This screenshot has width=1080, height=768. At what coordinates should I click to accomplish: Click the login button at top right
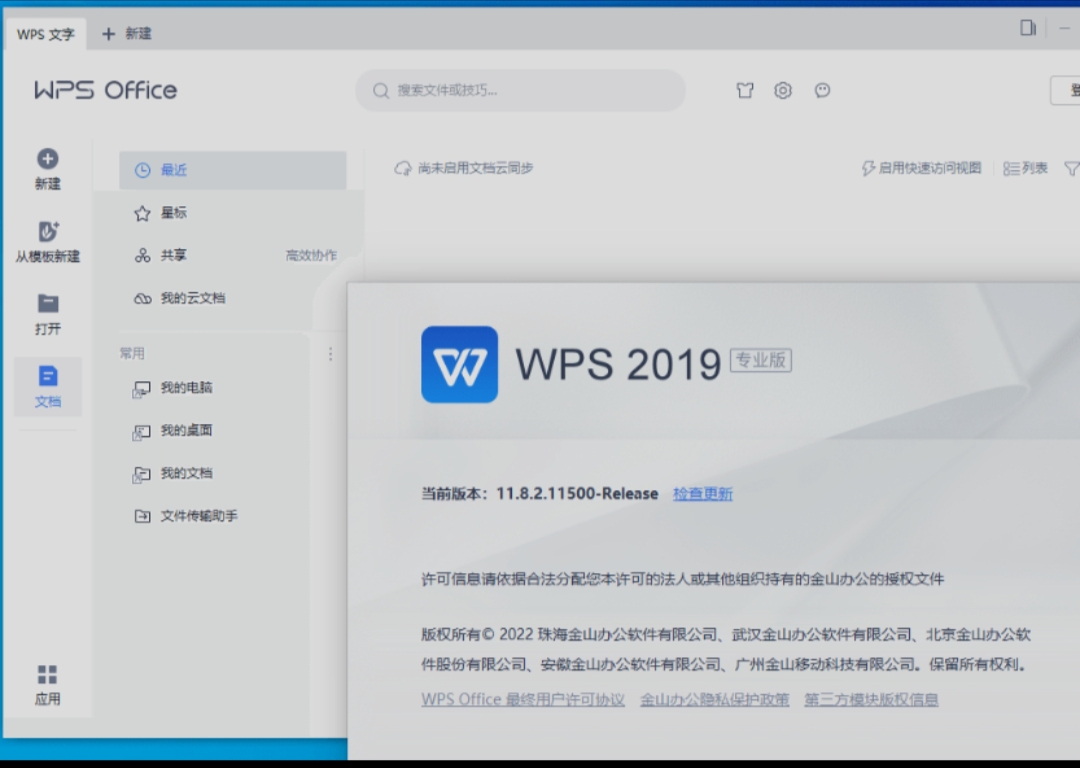(1066, 90)
